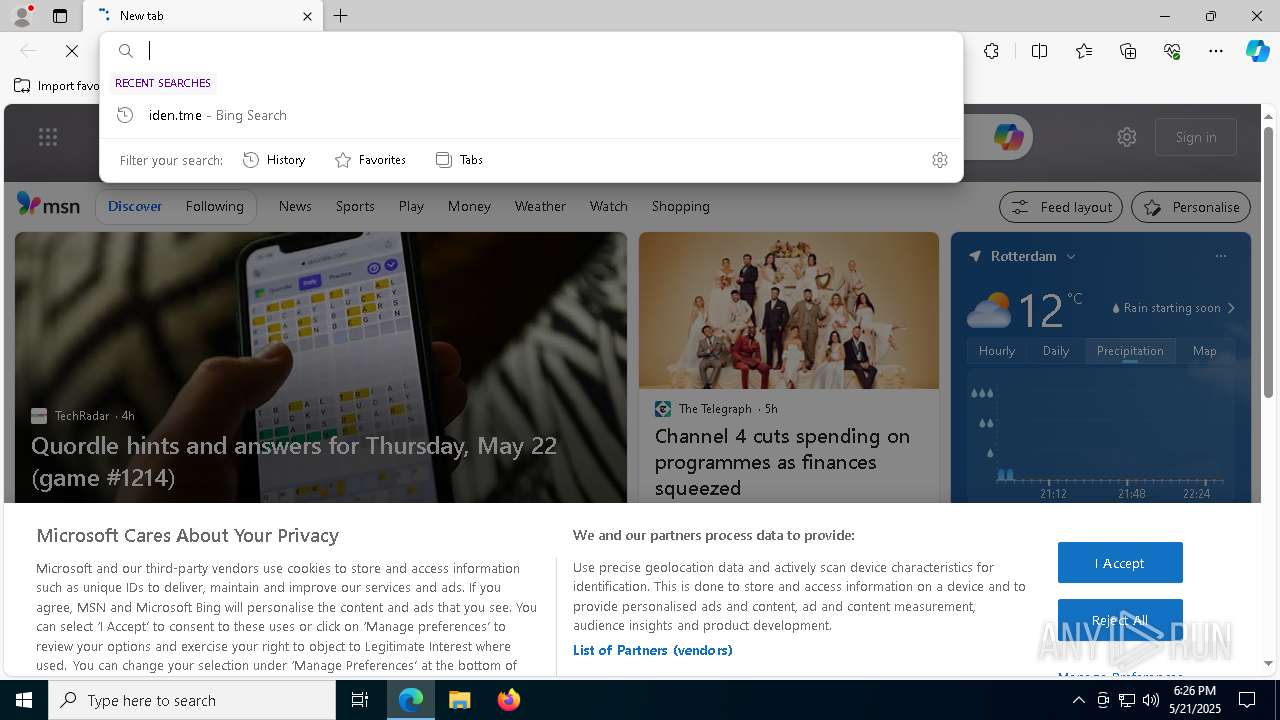Open volume control in tray
The height and width of the screenshot is (720, 1280).
click(1150, 700)
